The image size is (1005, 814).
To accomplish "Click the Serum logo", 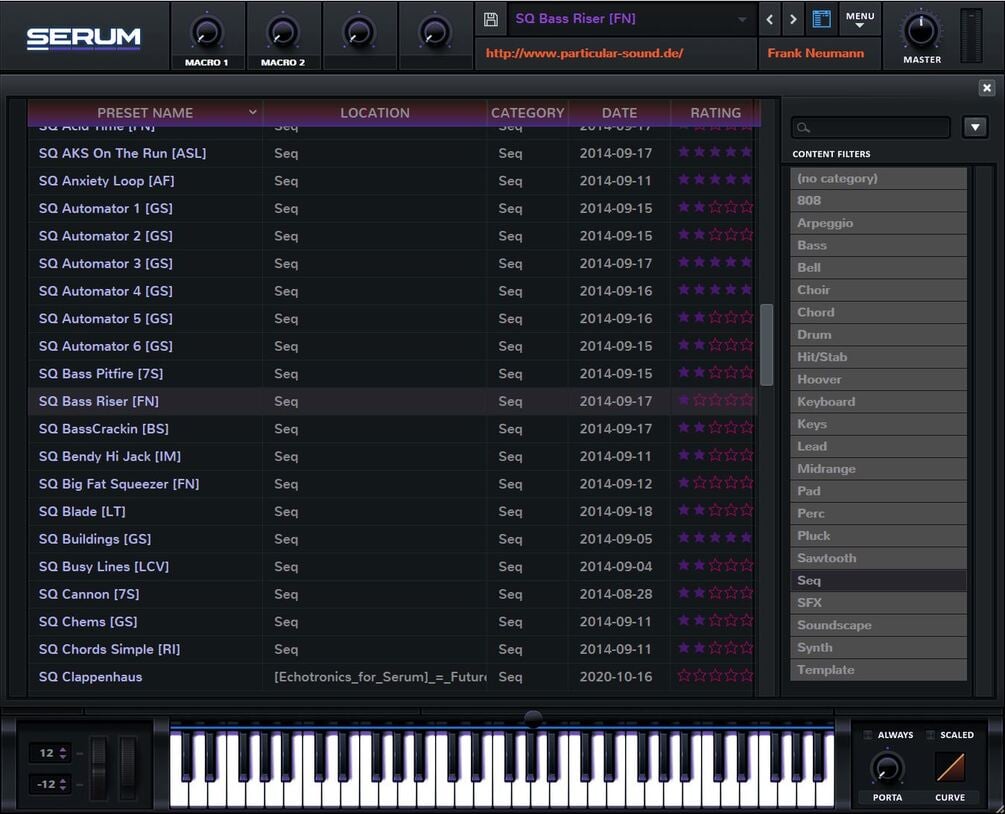I will 83,38.
